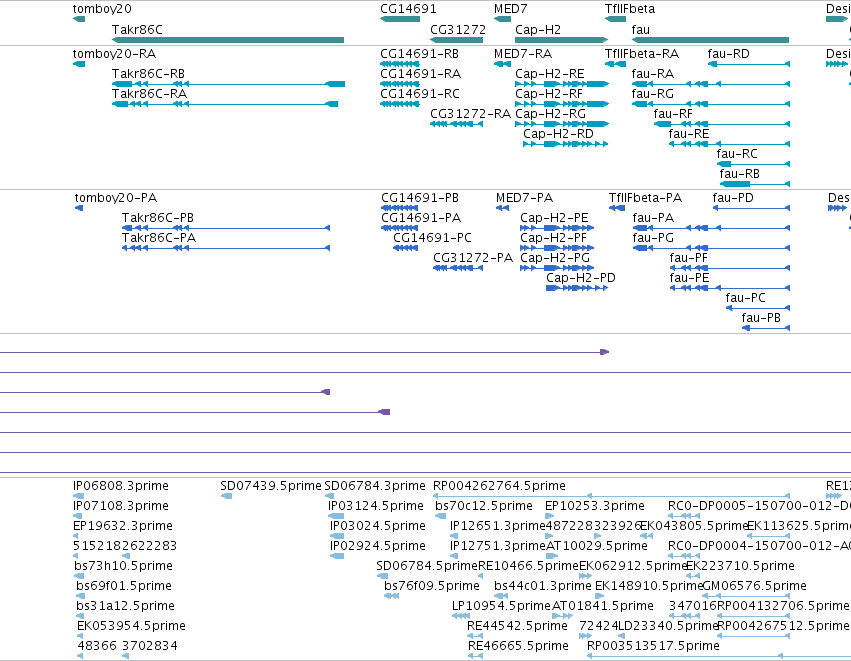Click EST EK053954.5prime

80,636
